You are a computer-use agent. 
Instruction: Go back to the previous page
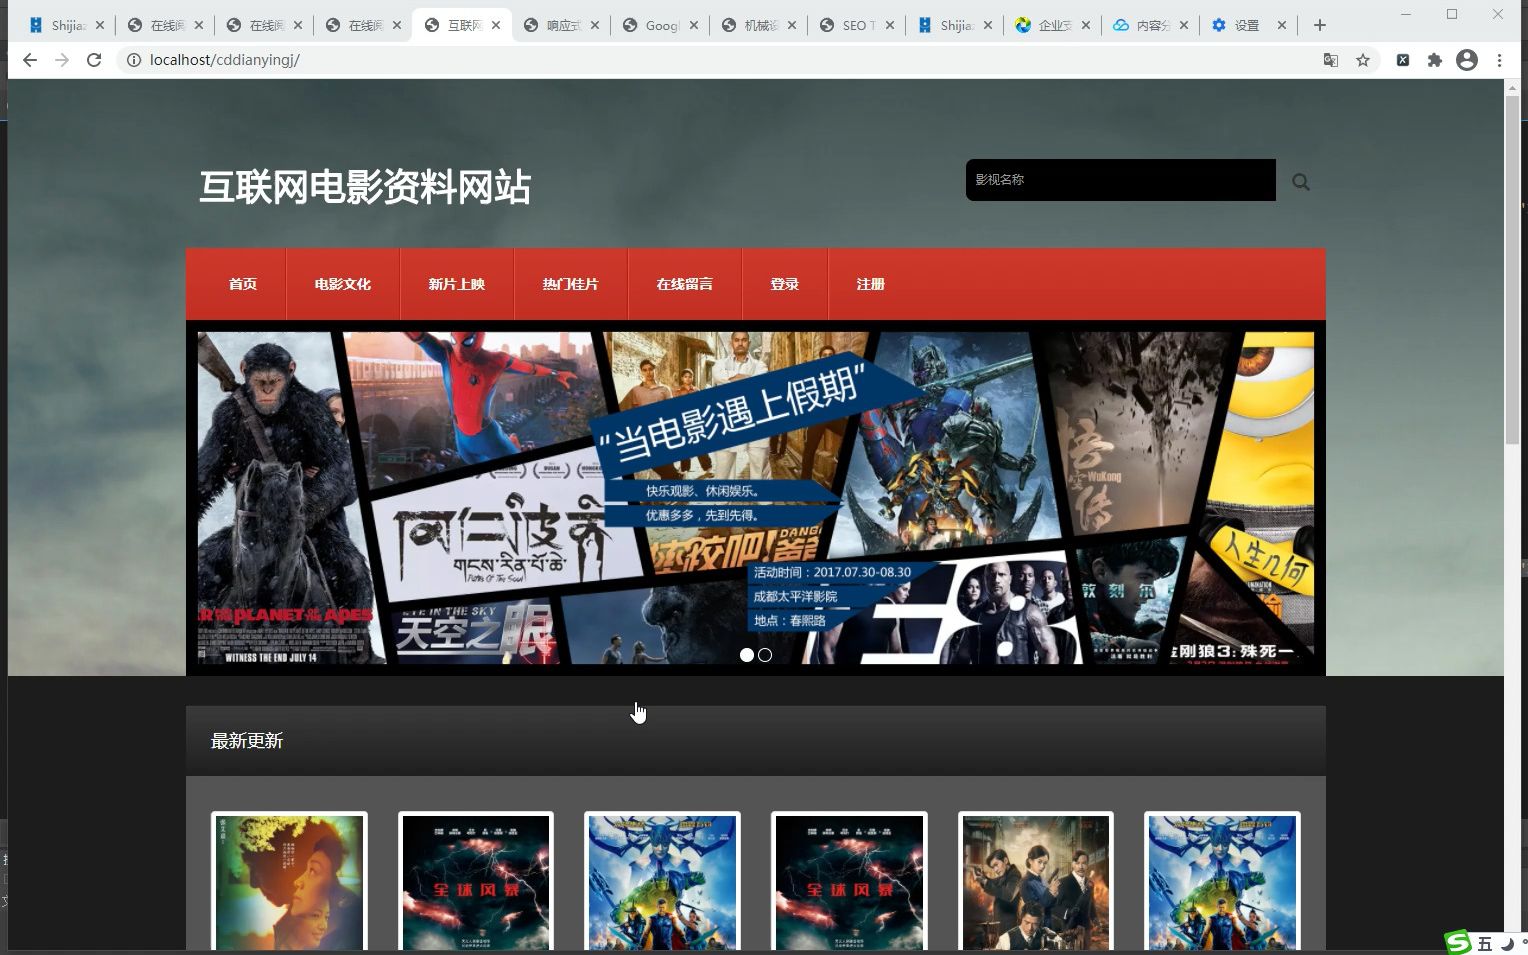(x=30, y=60)
